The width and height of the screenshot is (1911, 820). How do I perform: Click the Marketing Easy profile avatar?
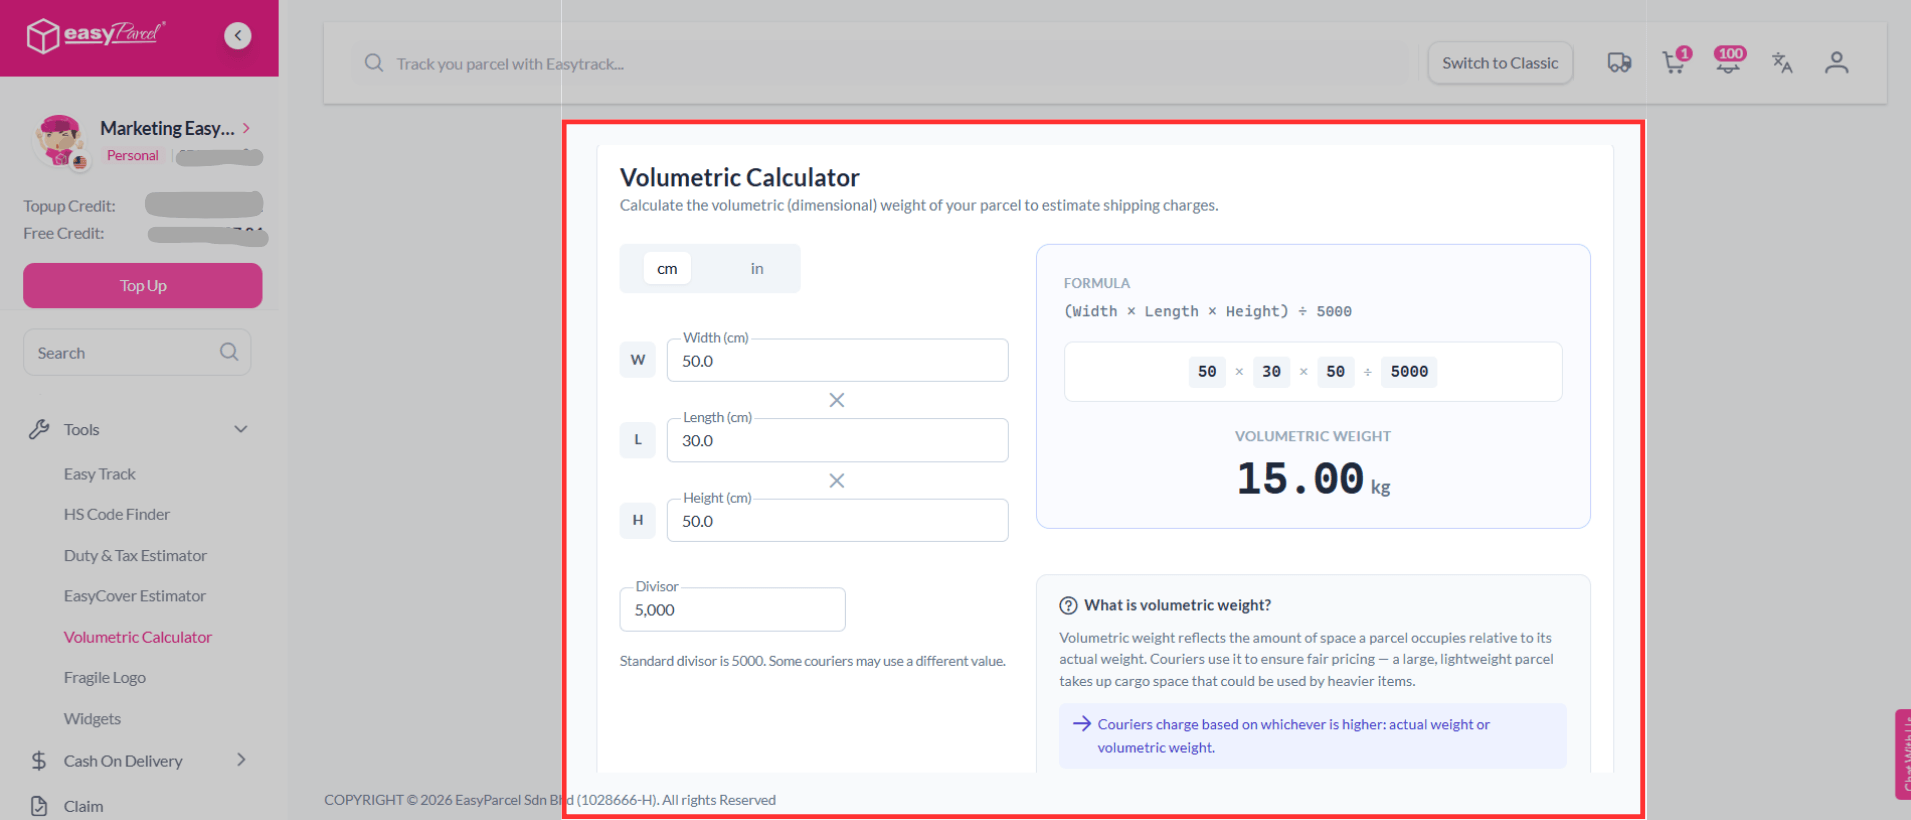pos(60,141)
